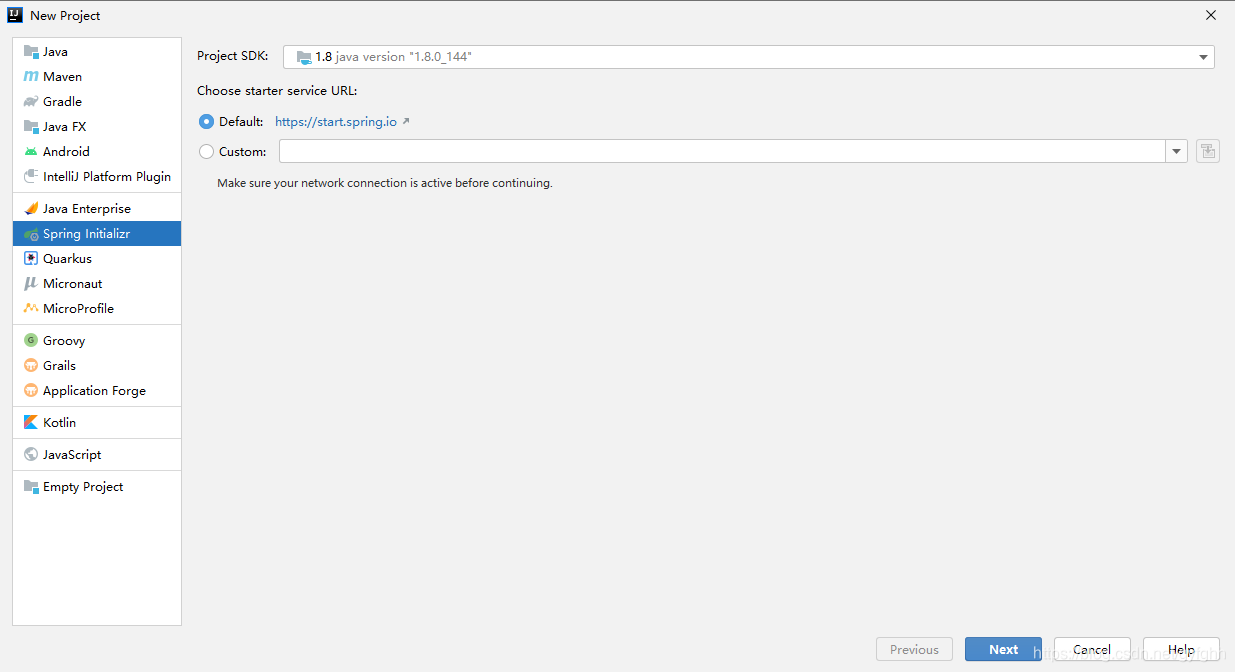Select the Grails list entry text

click(x=59, y=365)
